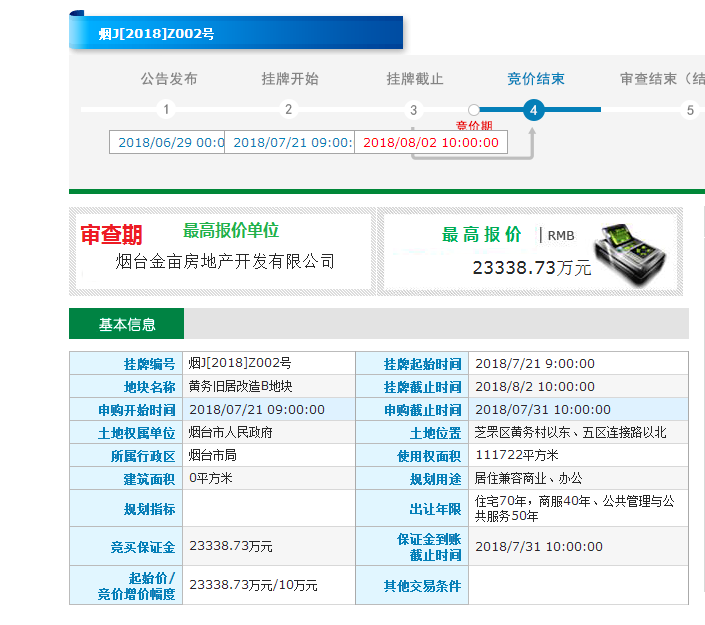The width and height of the screenshot is (705, 625).
Task: Click the RMB currency label
Action: point(561,236)
